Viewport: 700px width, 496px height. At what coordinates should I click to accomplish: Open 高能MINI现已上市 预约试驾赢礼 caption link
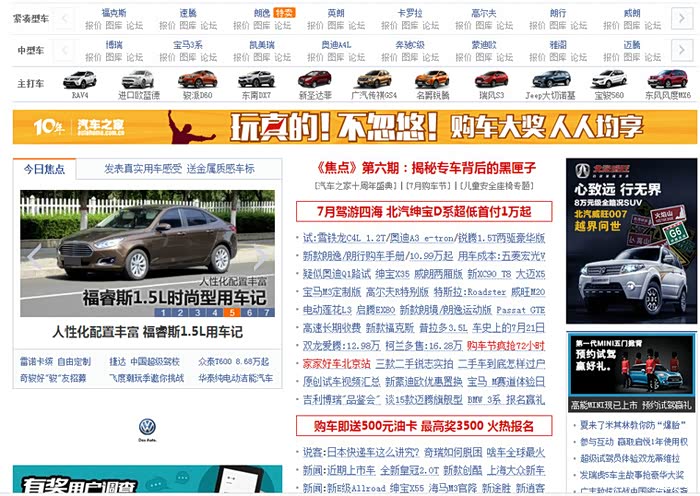631,405
